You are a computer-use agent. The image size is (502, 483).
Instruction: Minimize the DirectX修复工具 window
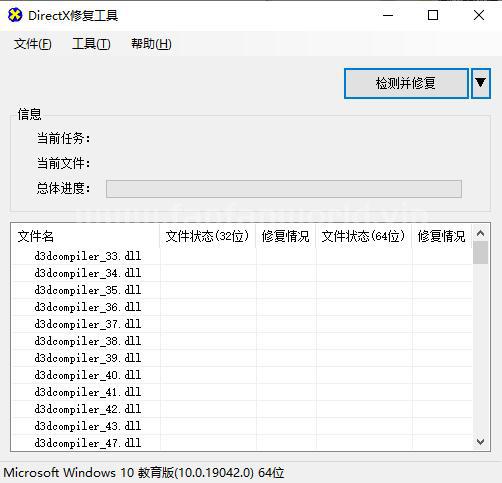click(388, 15)
